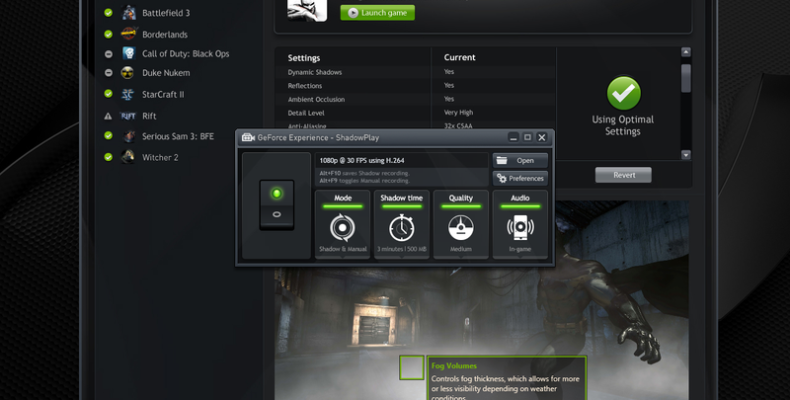Select Serious Sam 3: BFE icon
Screen dimensions: 790x400
(129, 136)
